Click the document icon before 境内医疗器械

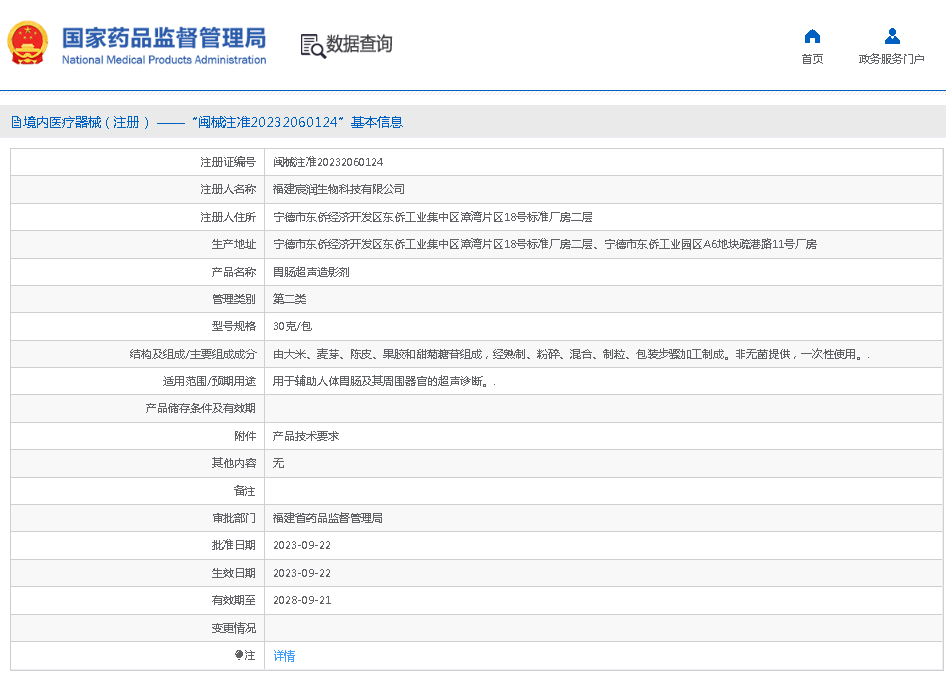(16, 122)
